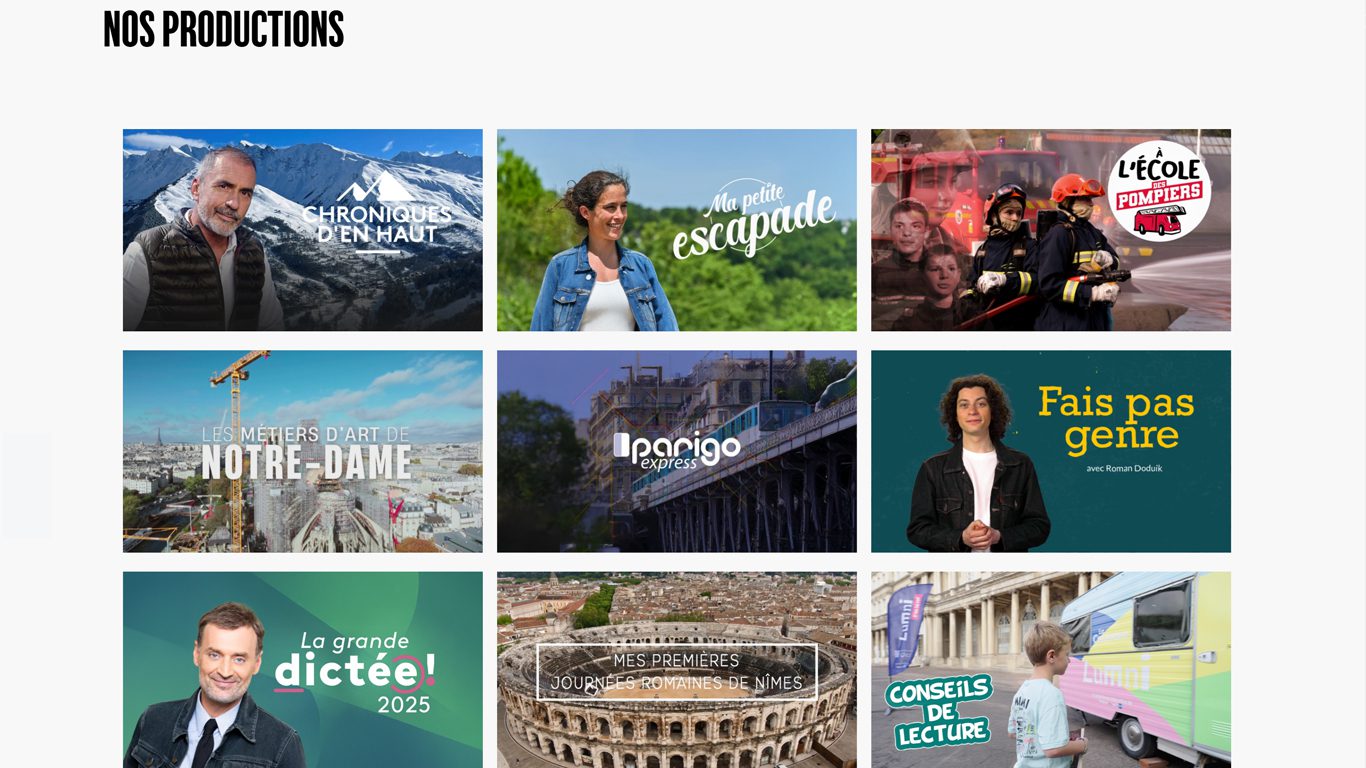Click the Ma petite escapade script title

(754, 220)
